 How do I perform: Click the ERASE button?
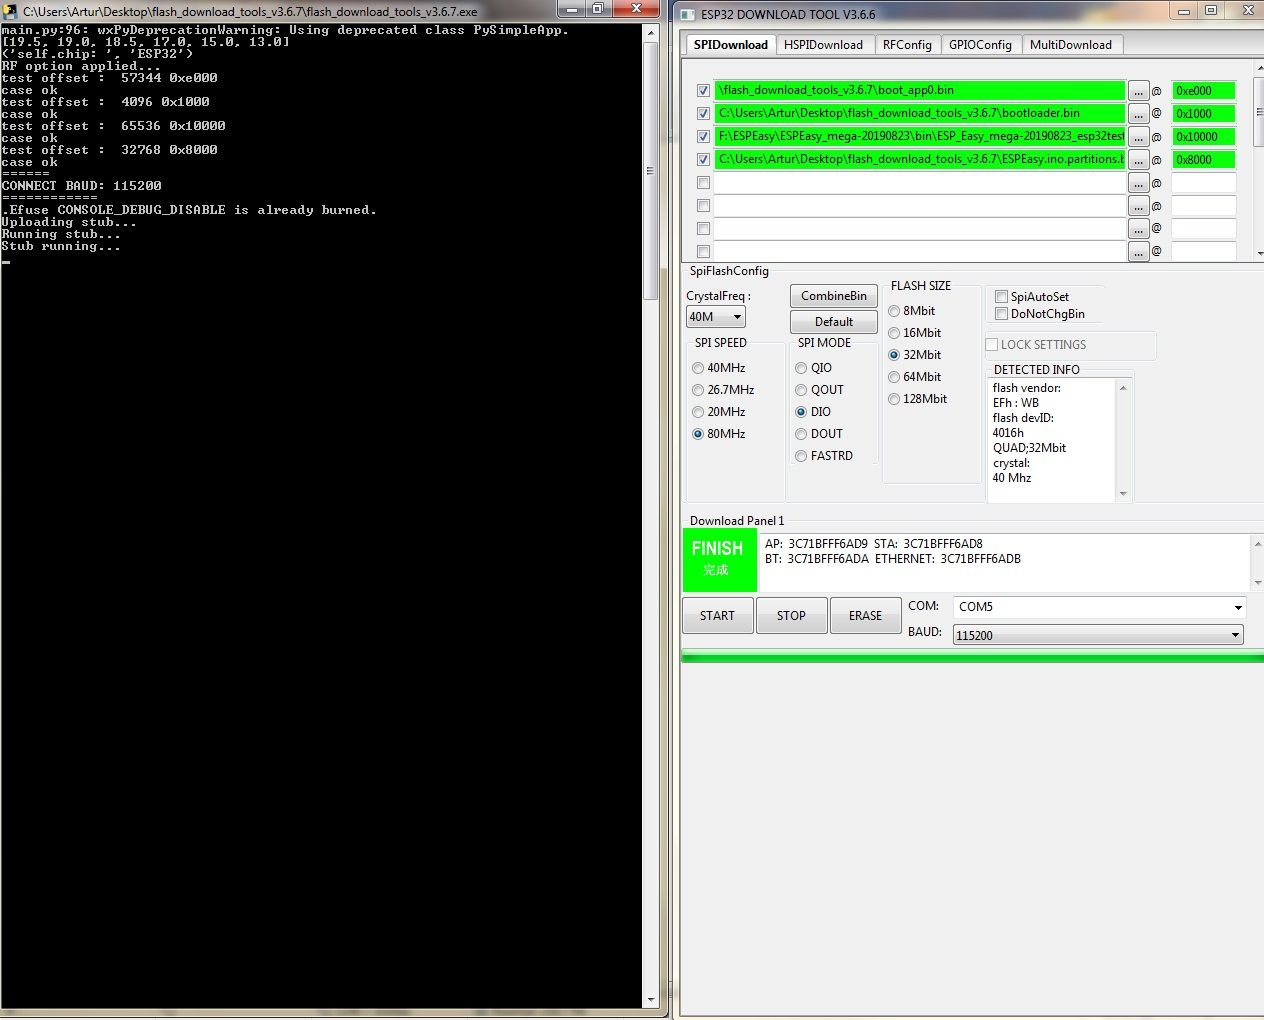[866, 616]
